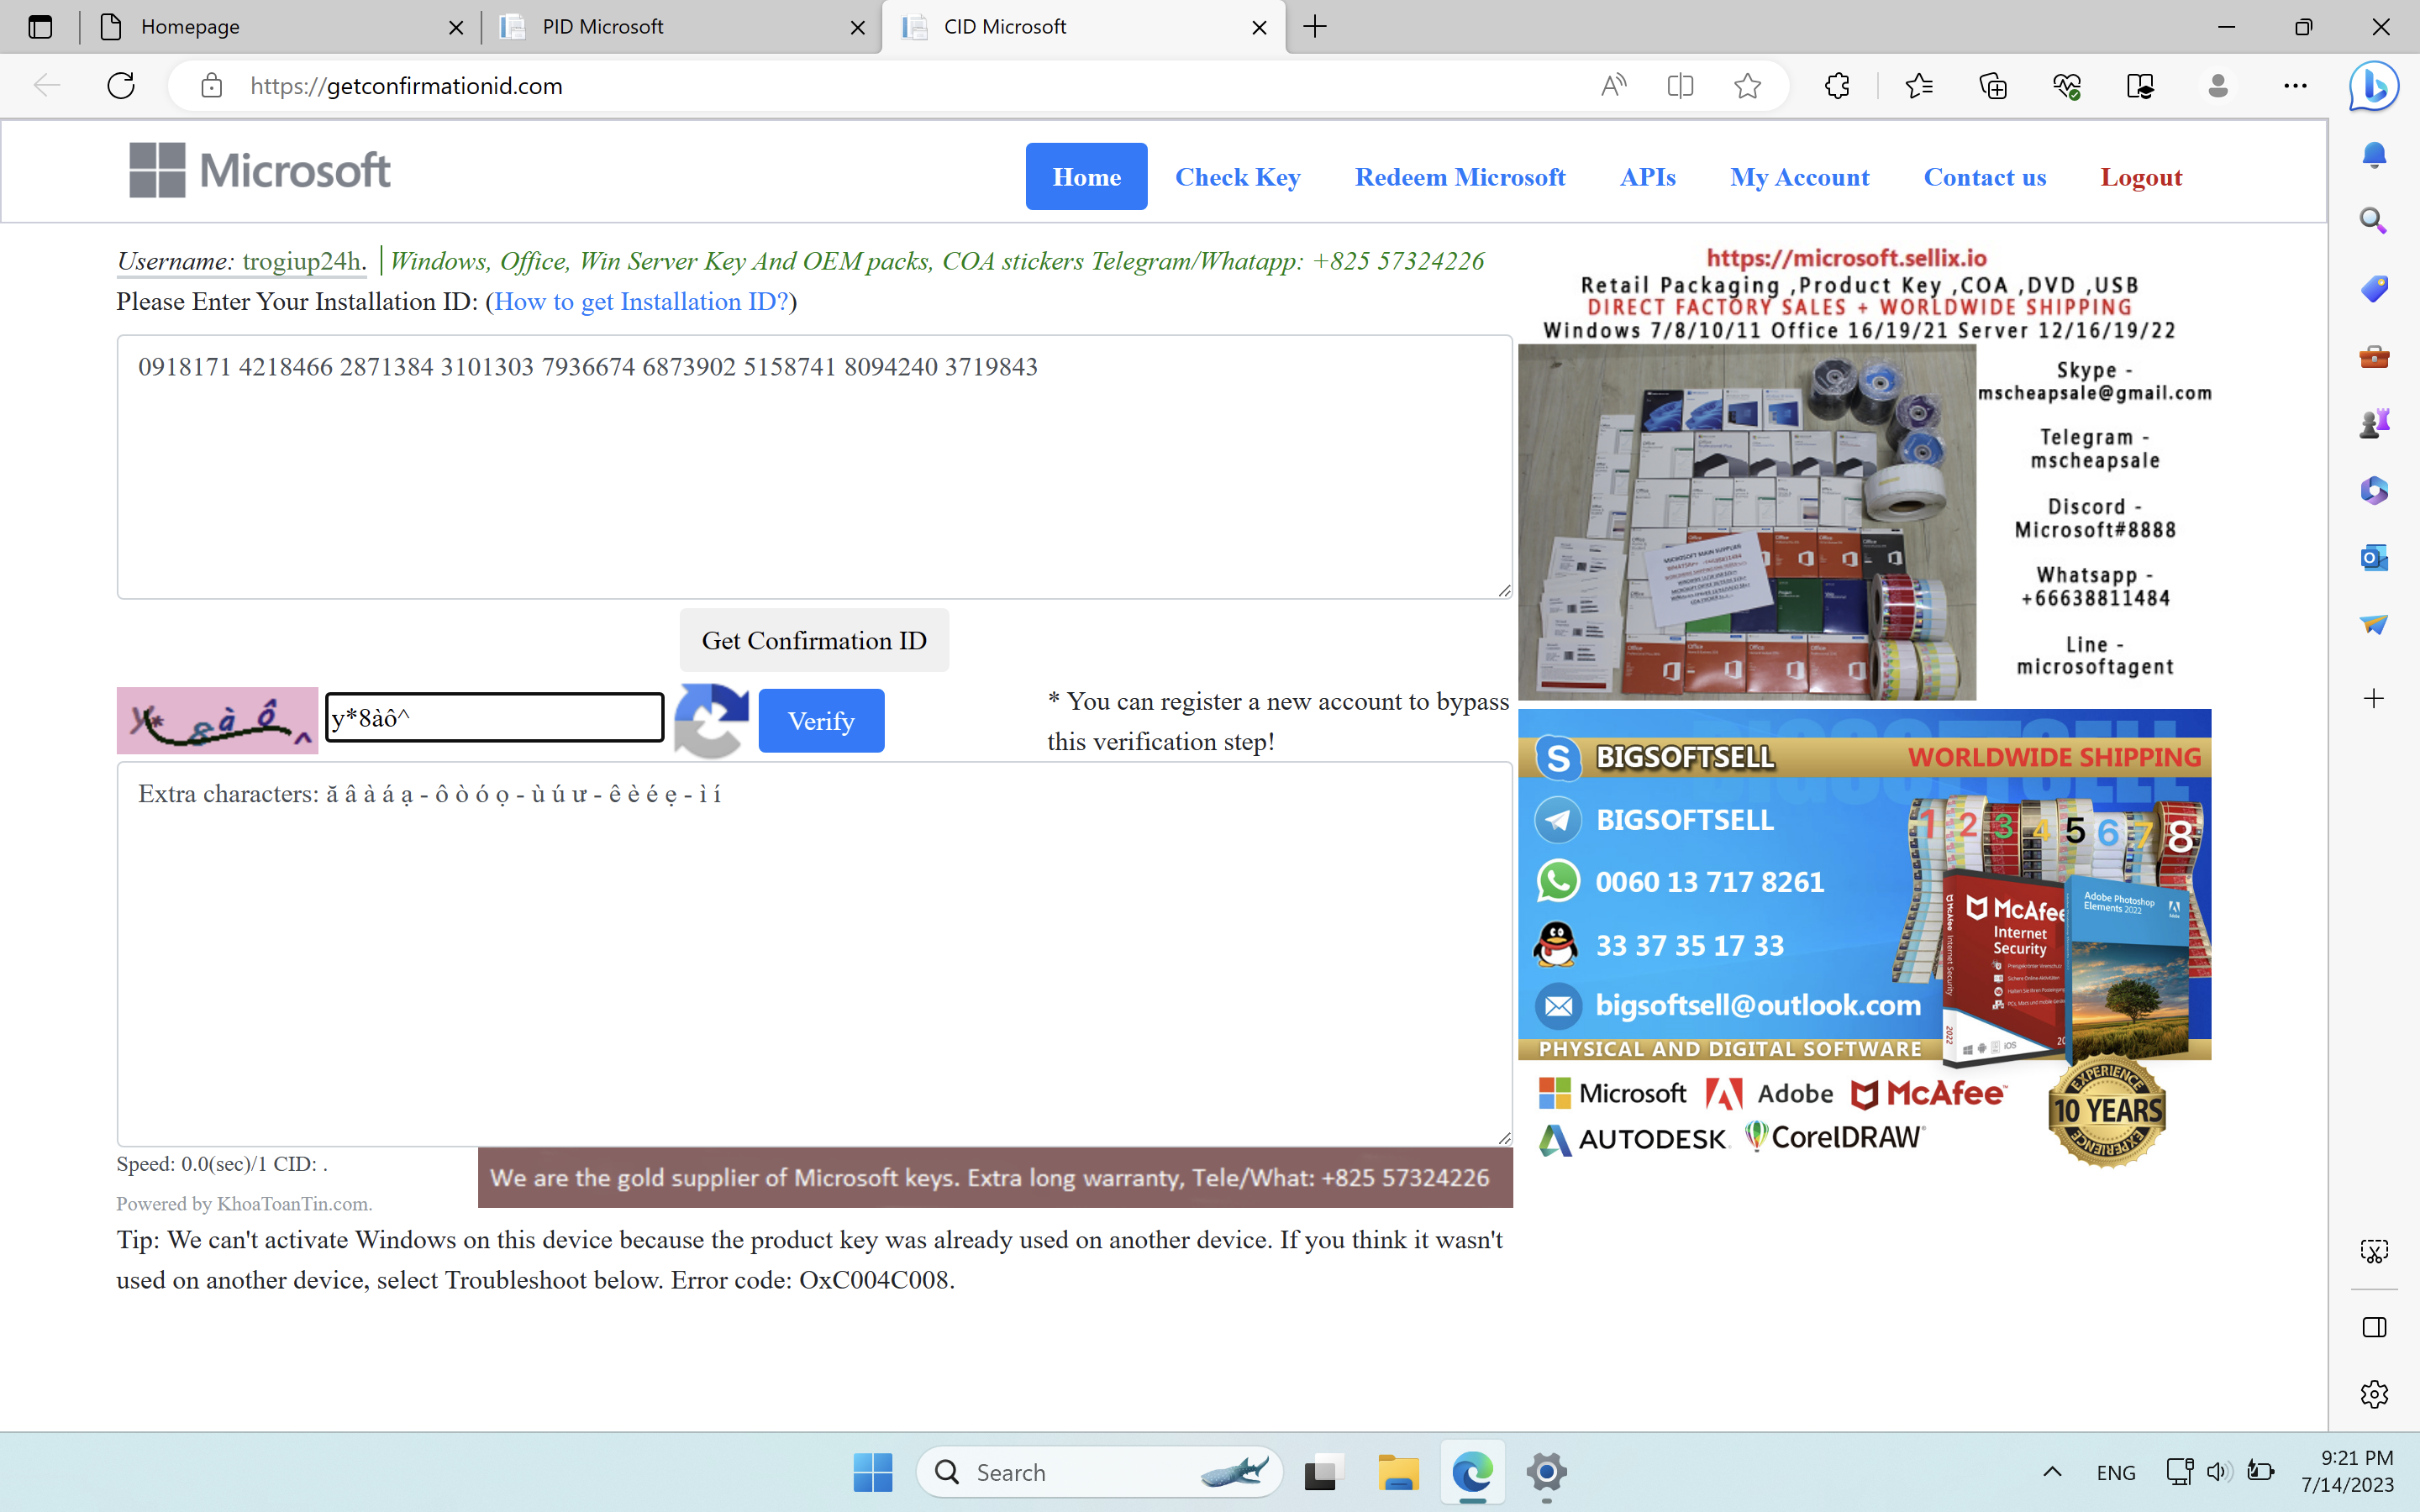
Task: Click the captcha text input field
Action: pos(494,718)
